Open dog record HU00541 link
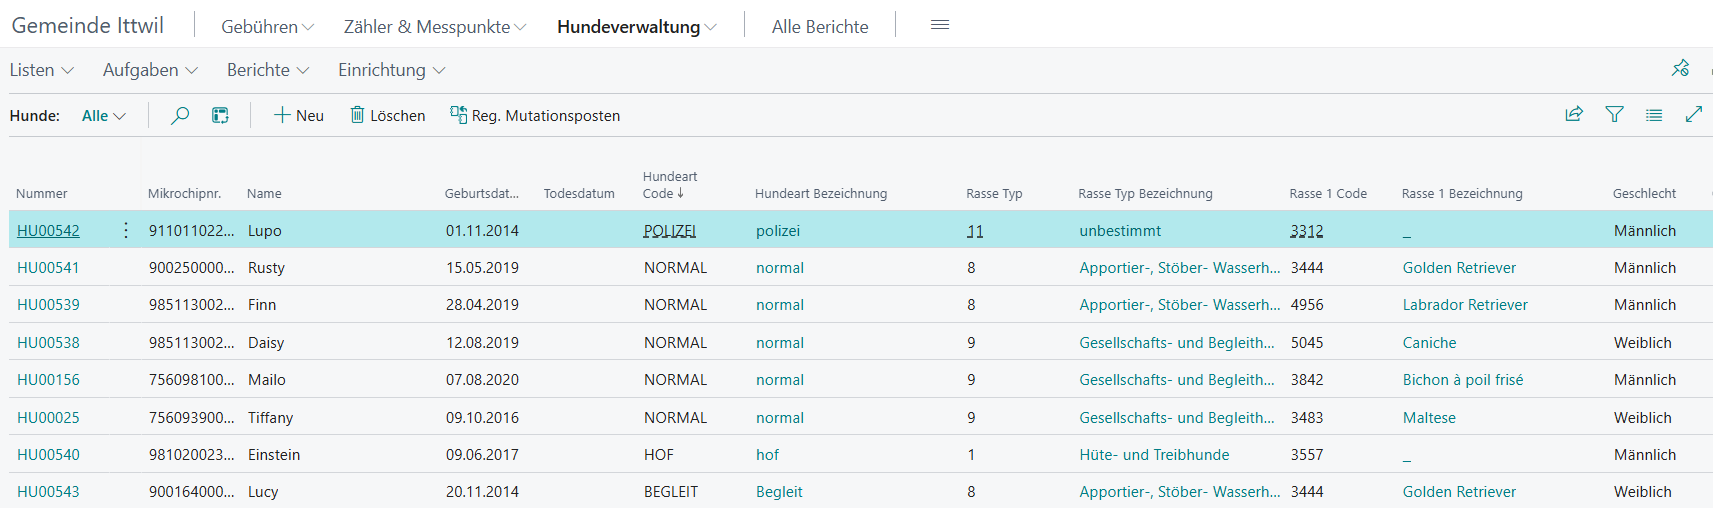The width and height of the screenshot is (1713, 508). pos(48,268)
